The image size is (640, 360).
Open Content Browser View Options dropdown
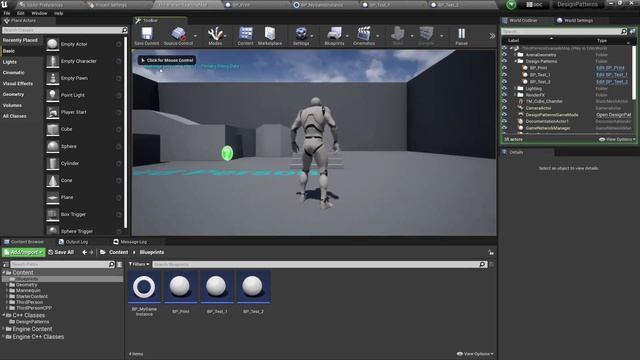point(475,354)
